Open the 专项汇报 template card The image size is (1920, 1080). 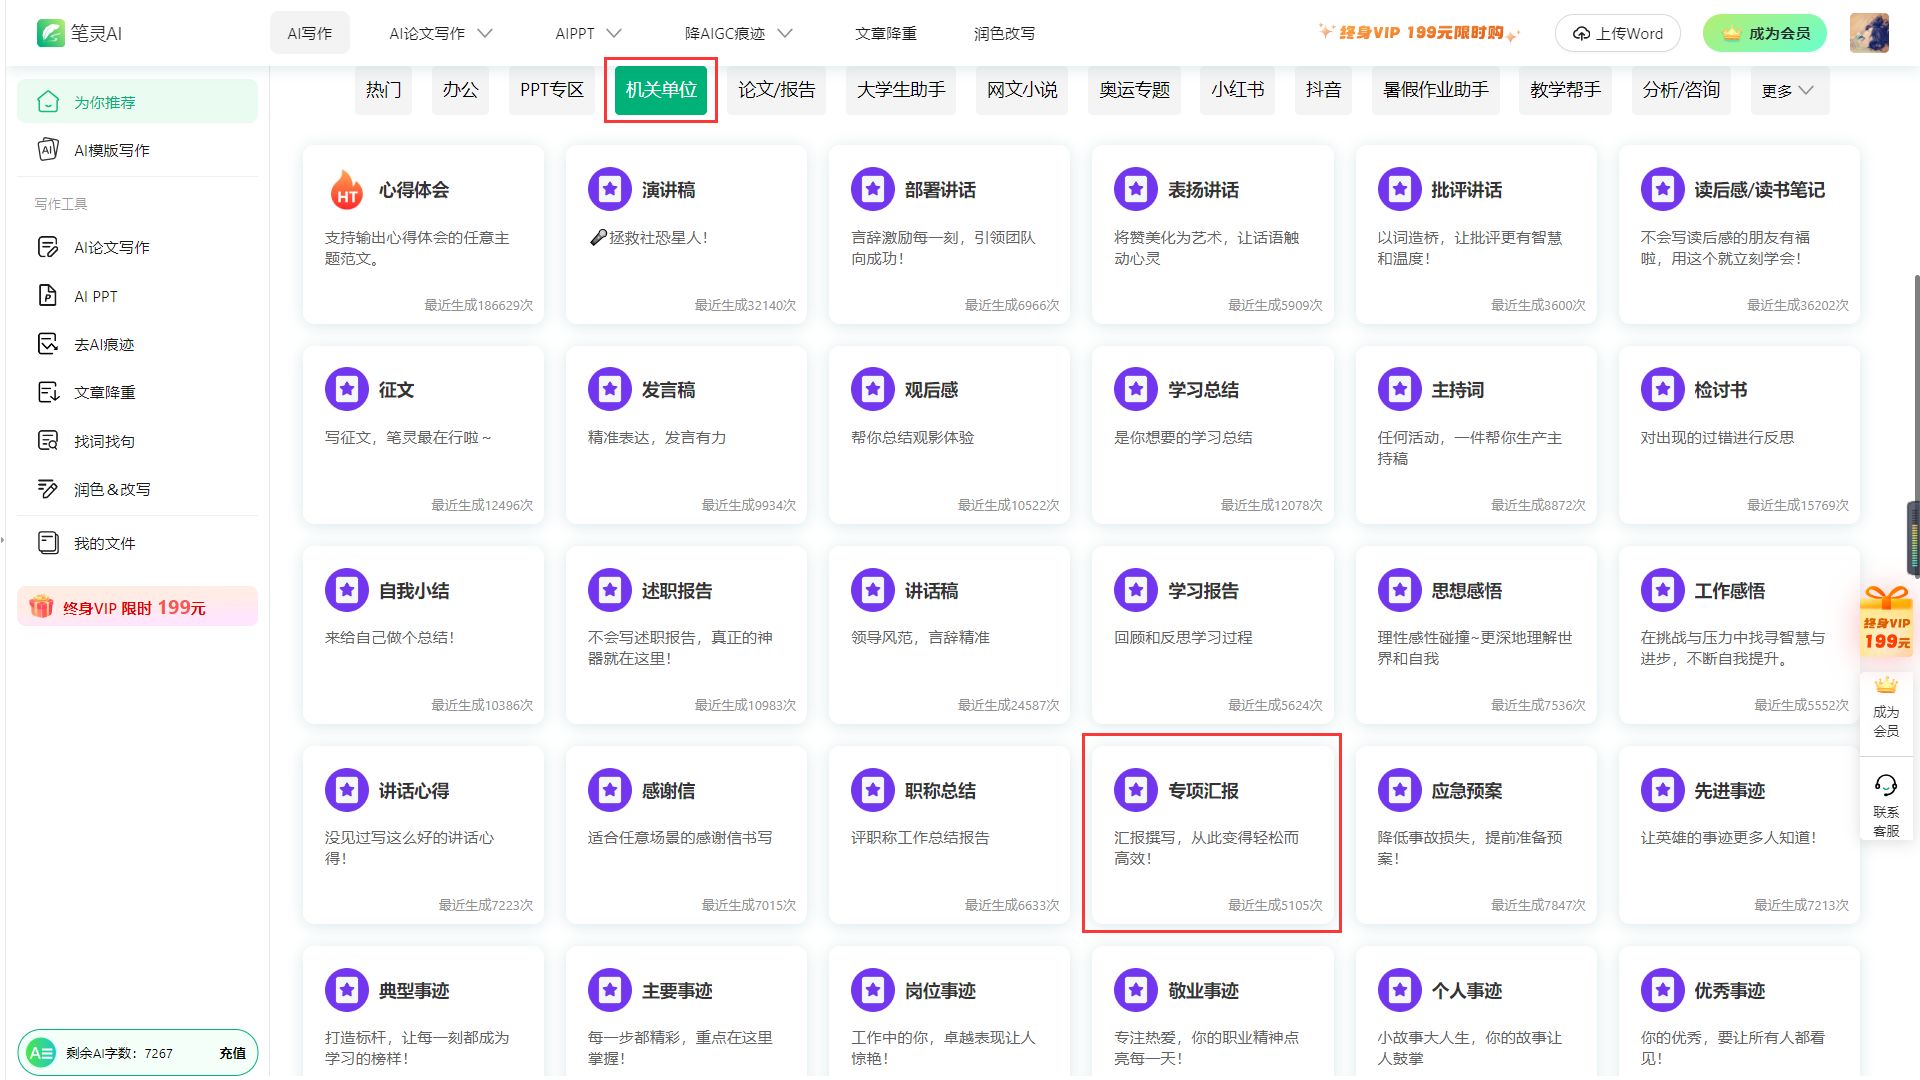click(x=1211, y=832)
